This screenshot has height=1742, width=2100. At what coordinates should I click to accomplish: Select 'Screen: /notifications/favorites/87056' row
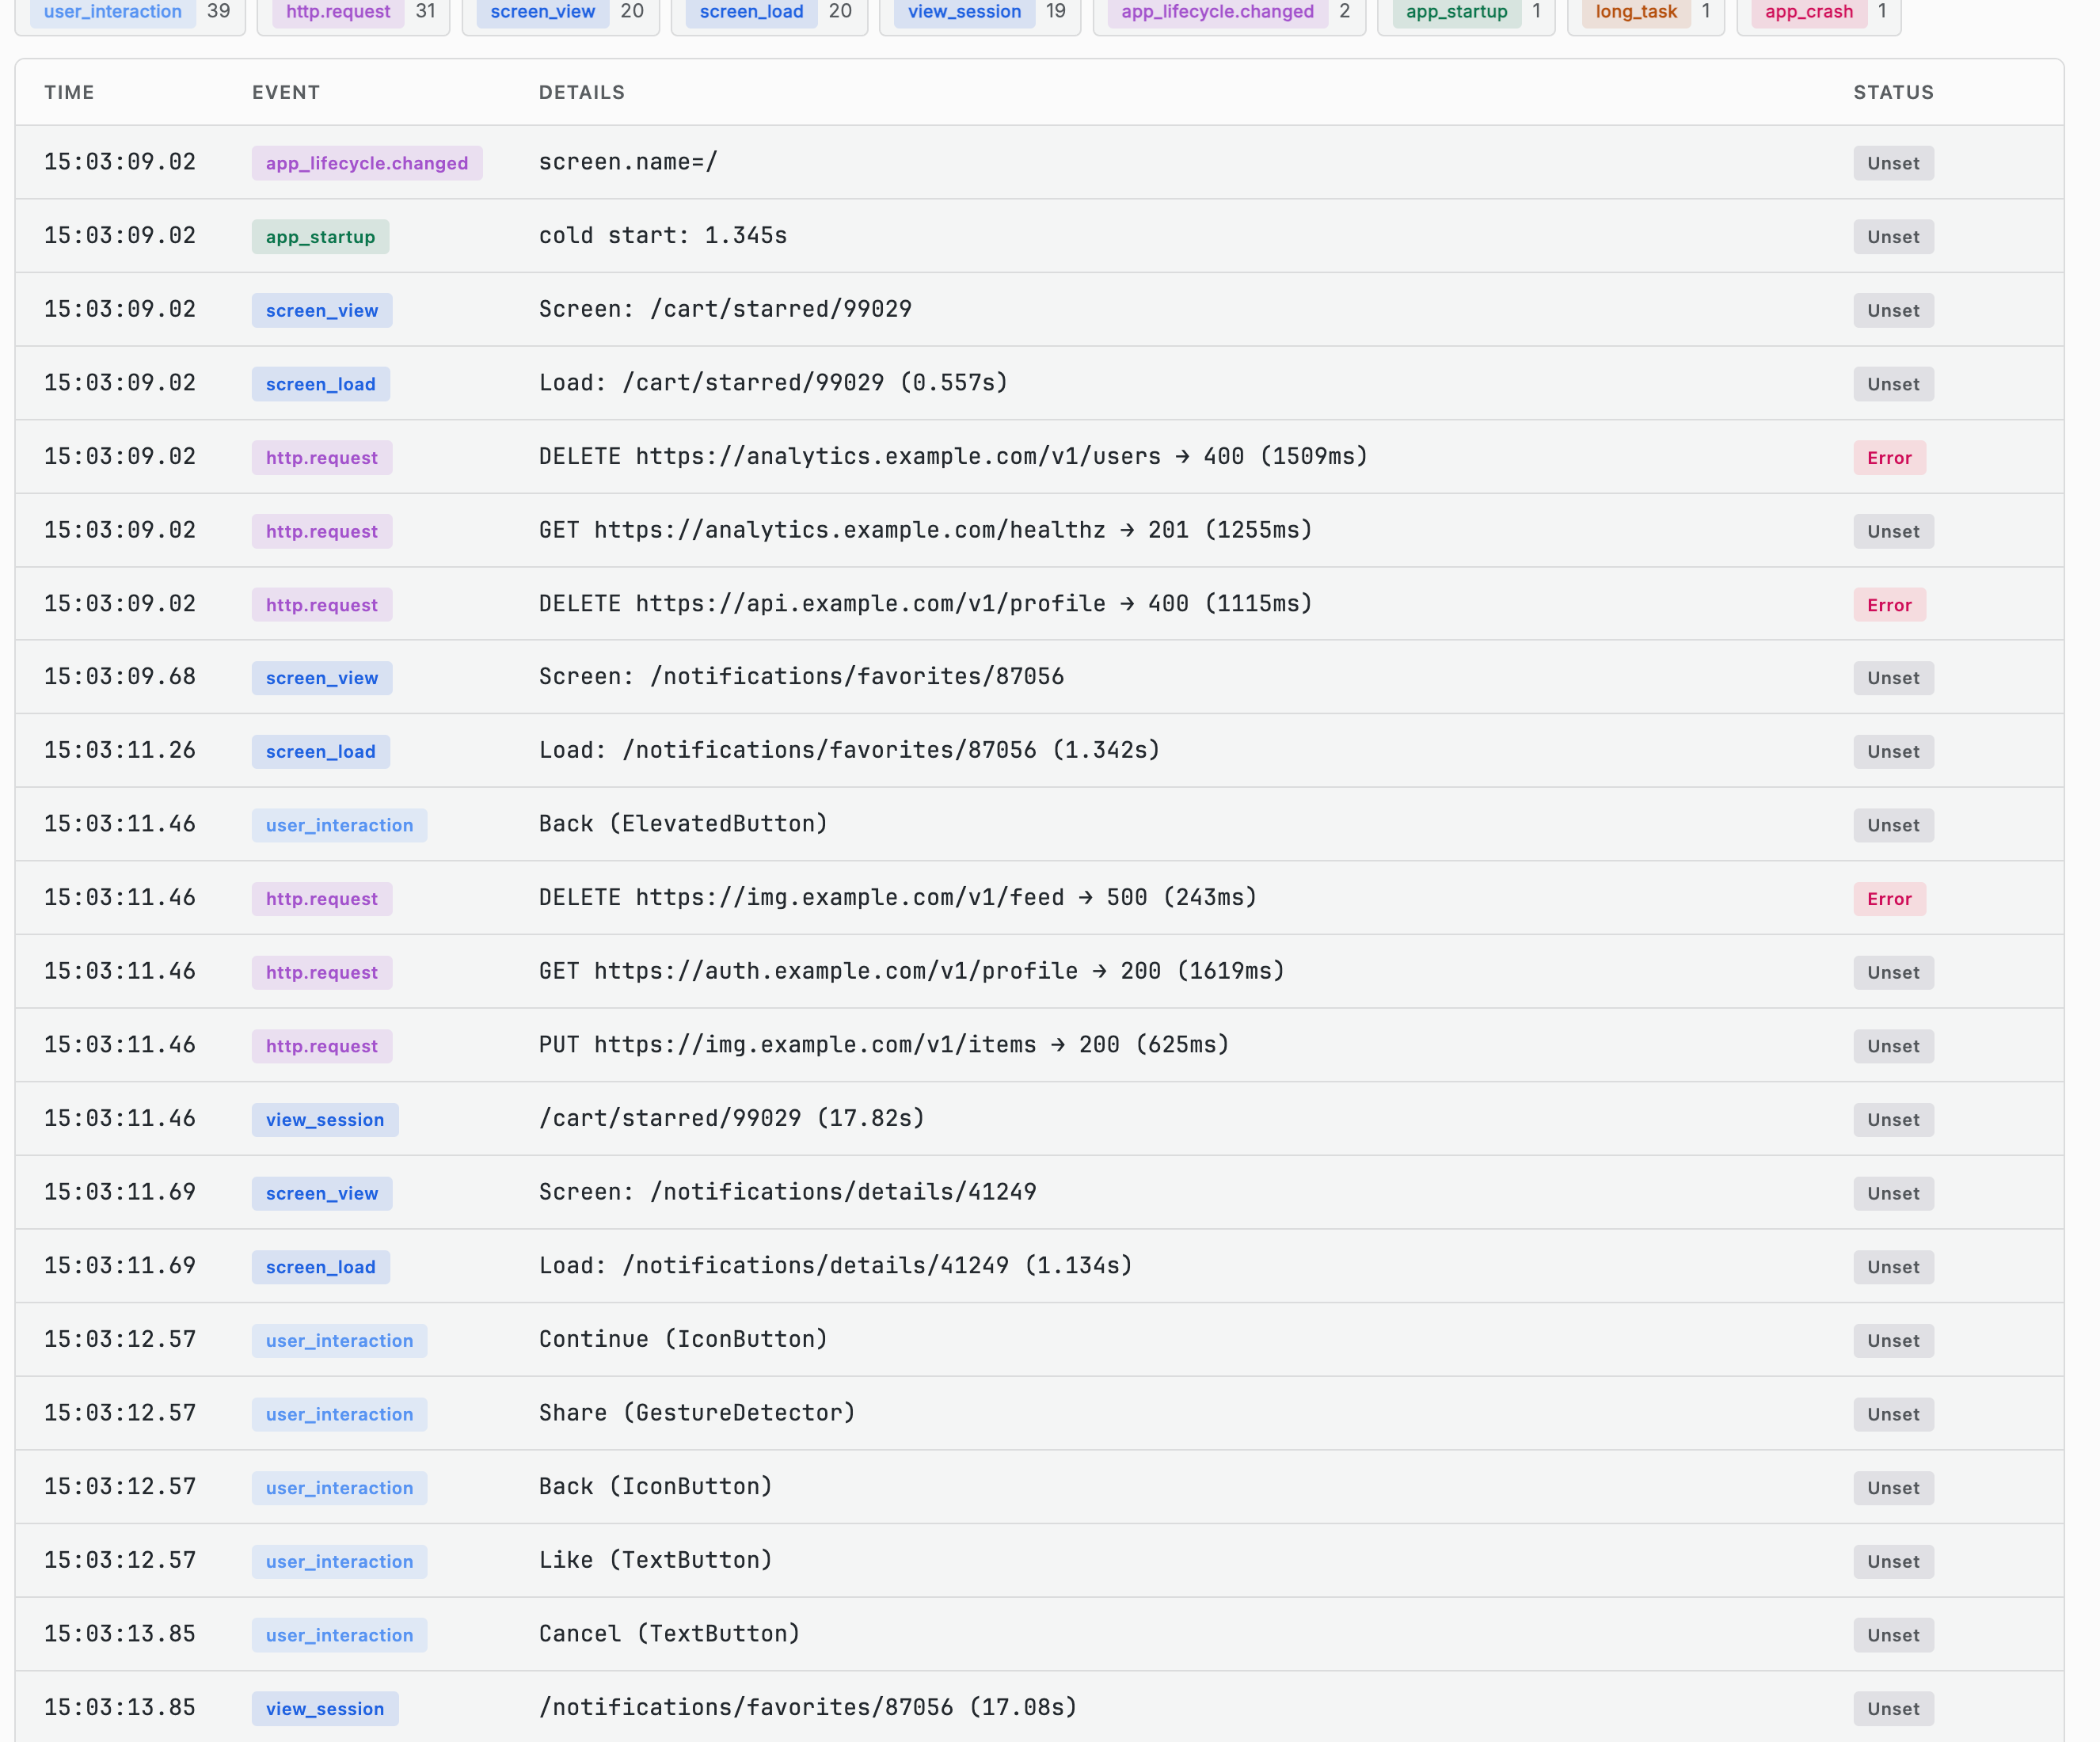[1039, 677]
